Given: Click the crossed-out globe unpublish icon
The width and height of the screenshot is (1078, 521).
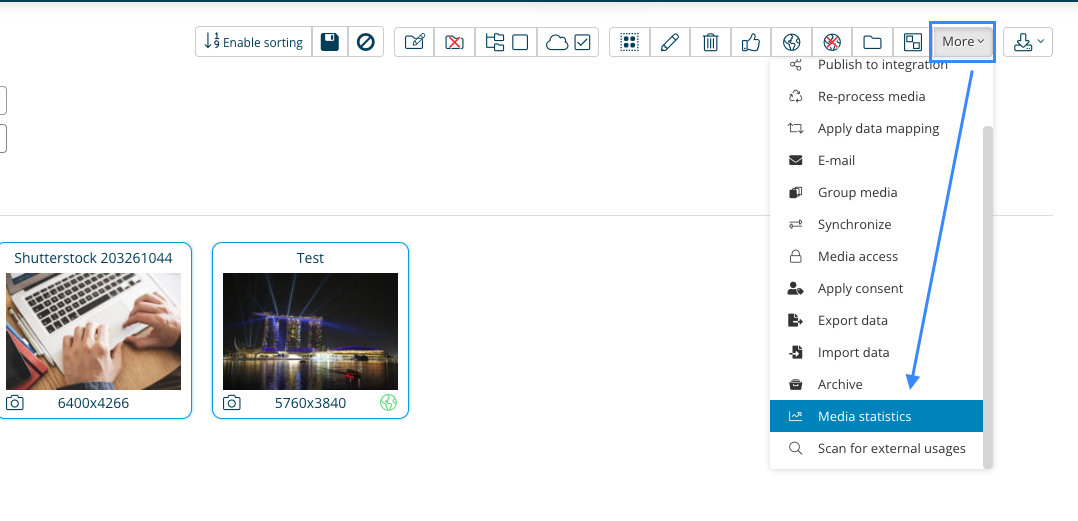Looking at the screenshot, I should click(x=832, y=42).
